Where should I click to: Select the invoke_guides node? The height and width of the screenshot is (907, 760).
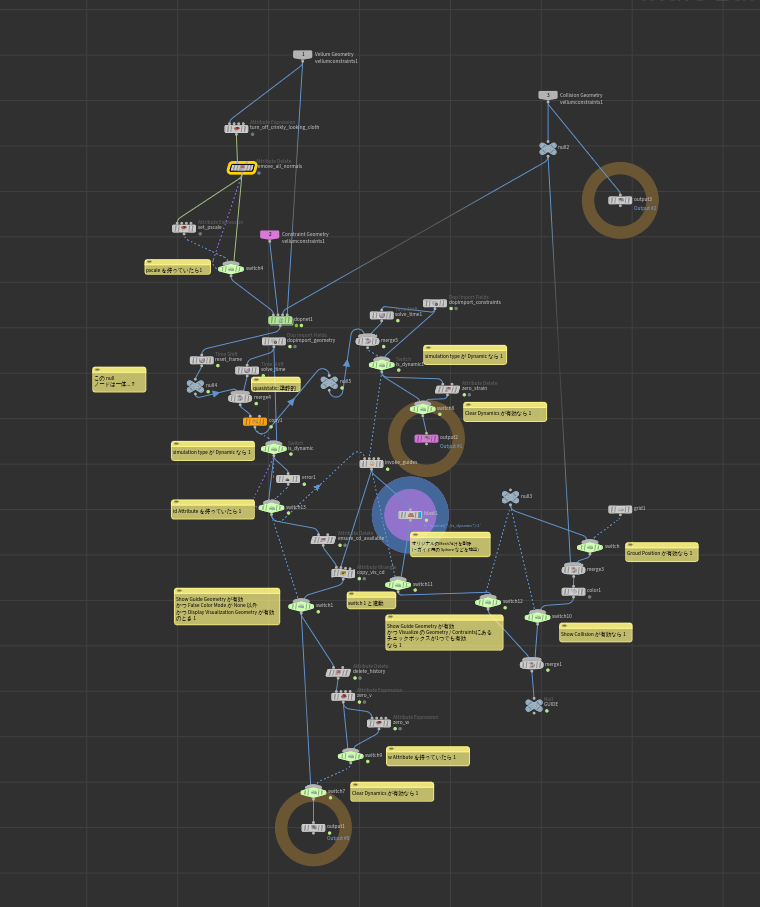pyautogui.click(x=371, y=463)
